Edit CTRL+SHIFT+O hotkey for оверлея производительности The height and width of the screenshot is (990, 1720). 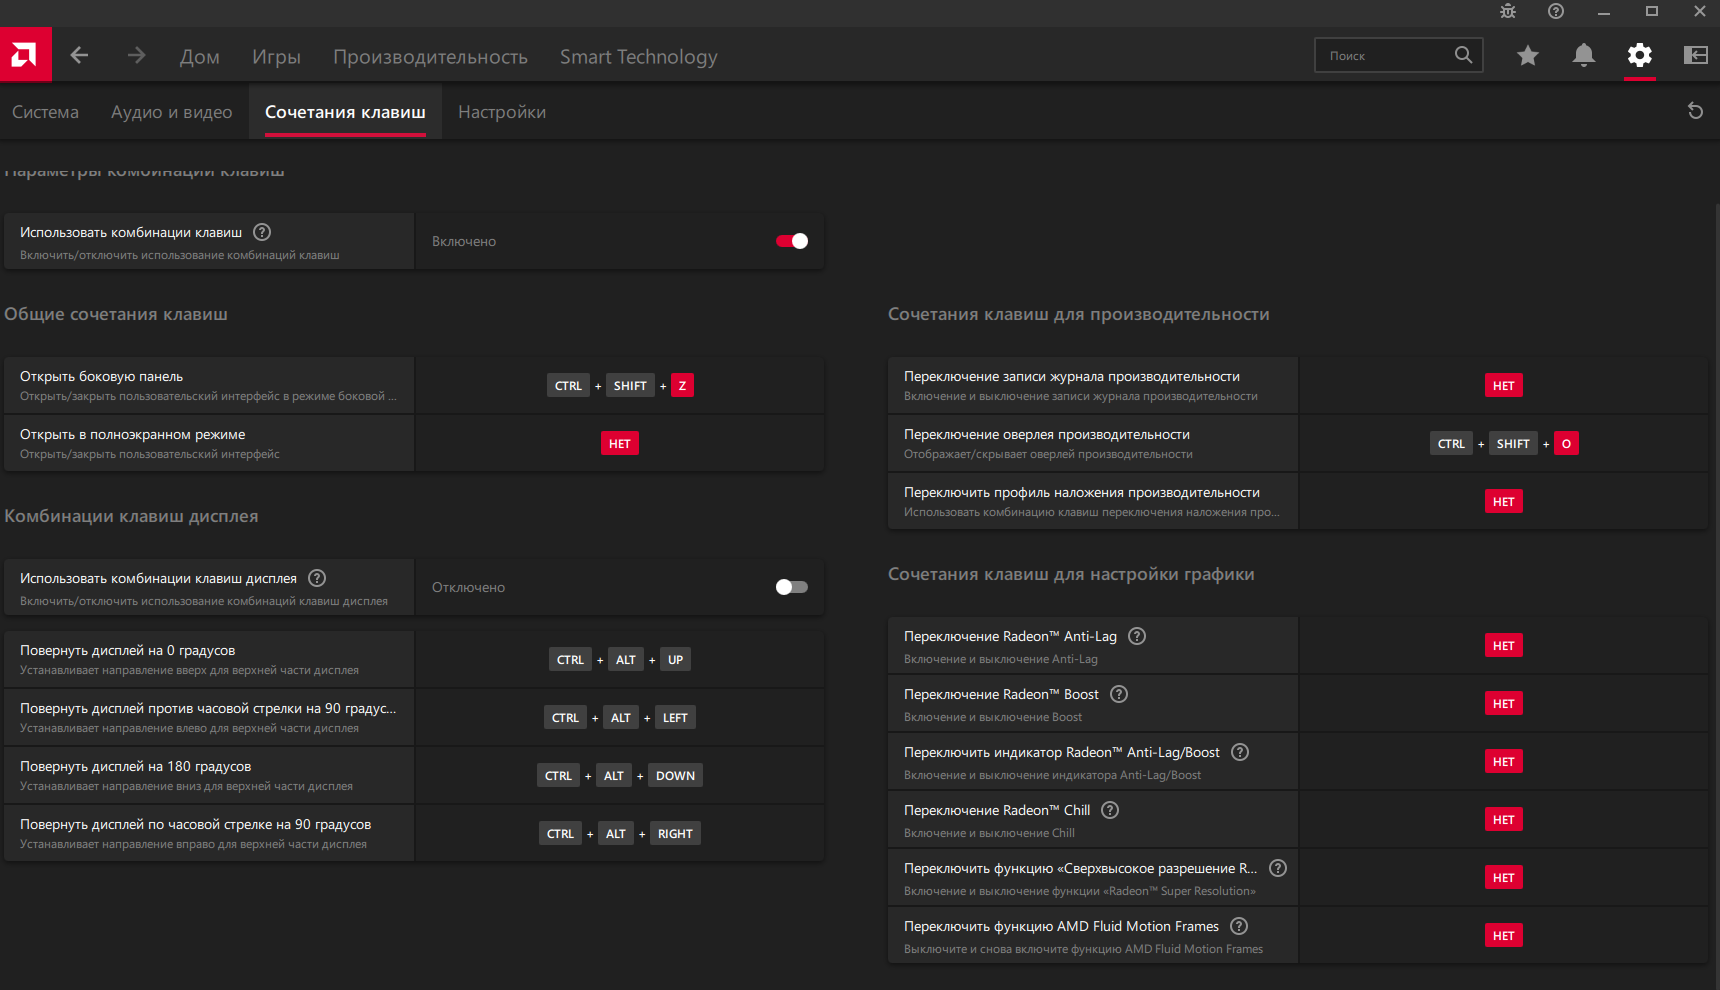point(1504,444)
